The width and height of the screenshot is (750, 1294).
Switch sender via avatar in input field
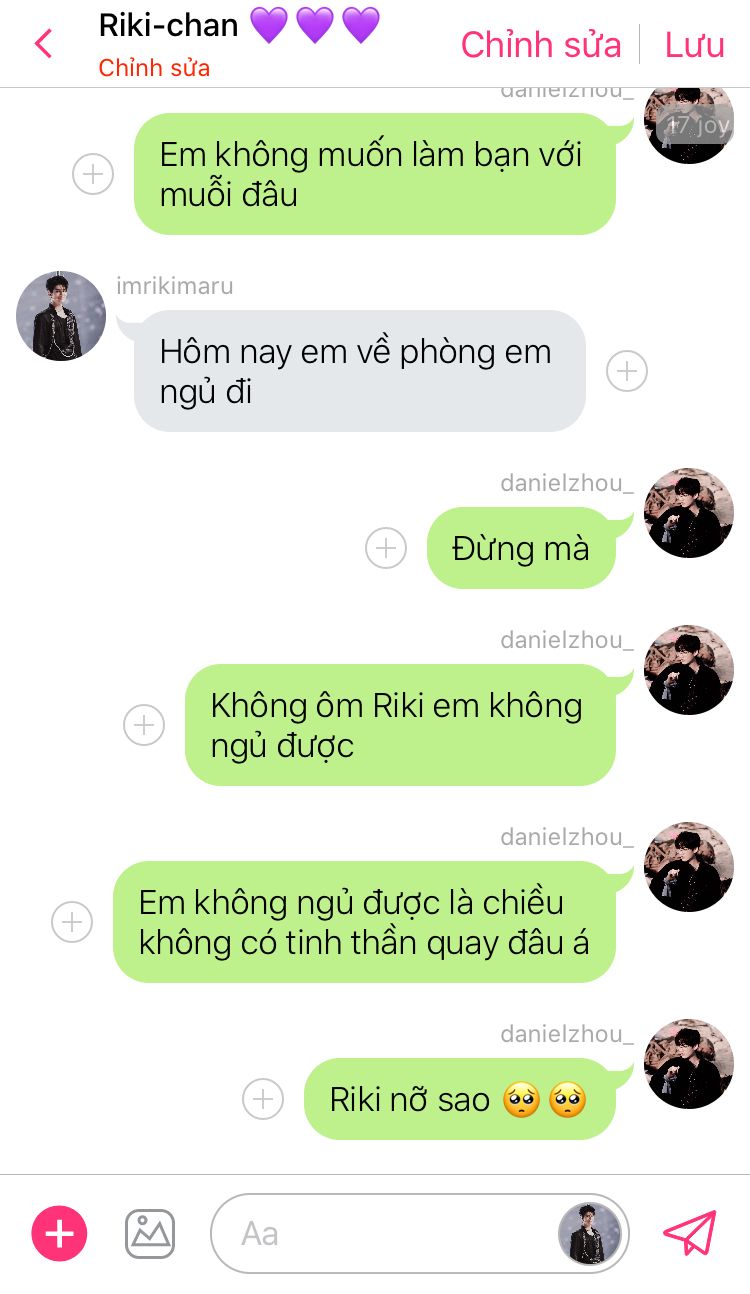[x=590, y=1233]
